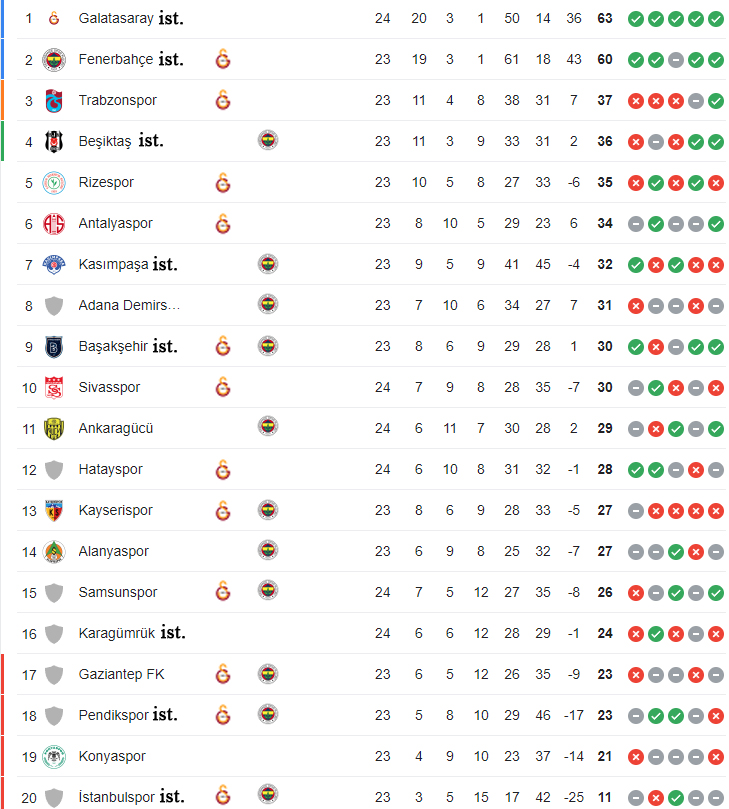This screenshot has height=809, width=729.
Task: Click the Ankaragücü team crest
Action: [54, 429]
